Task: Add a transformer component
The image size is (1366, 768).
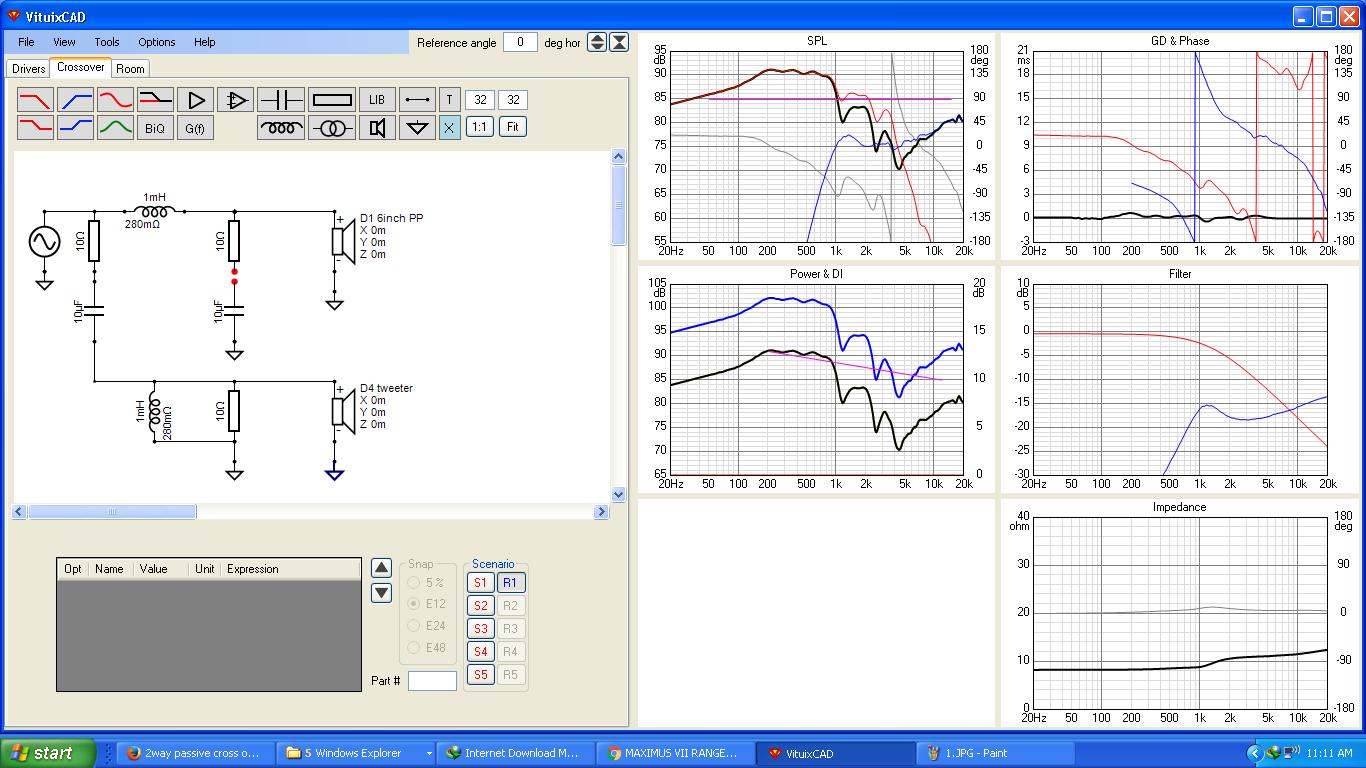Action: pos(332,127)
